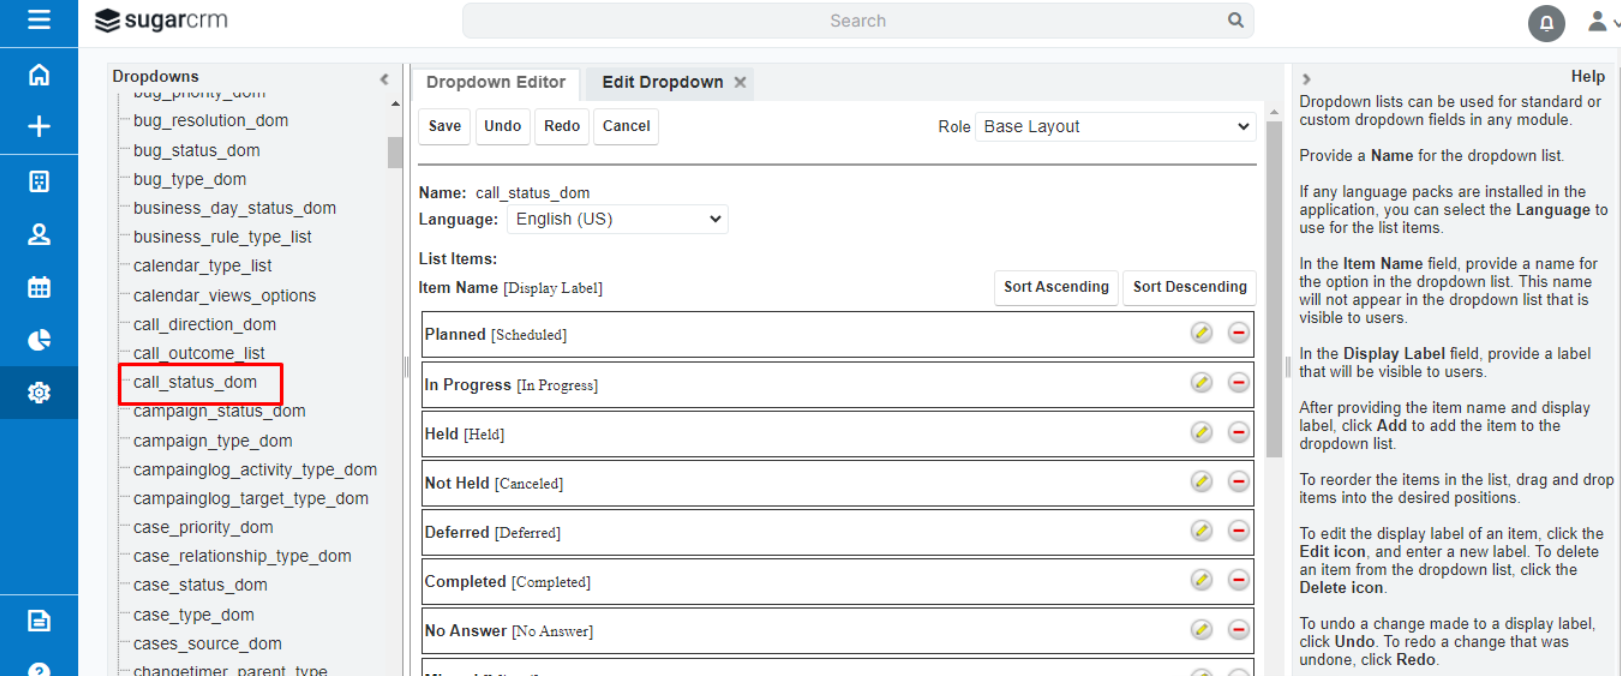Select campainglog_activity_type_dom
Viewport: 1621px width, 676px height.
[255, 470]
